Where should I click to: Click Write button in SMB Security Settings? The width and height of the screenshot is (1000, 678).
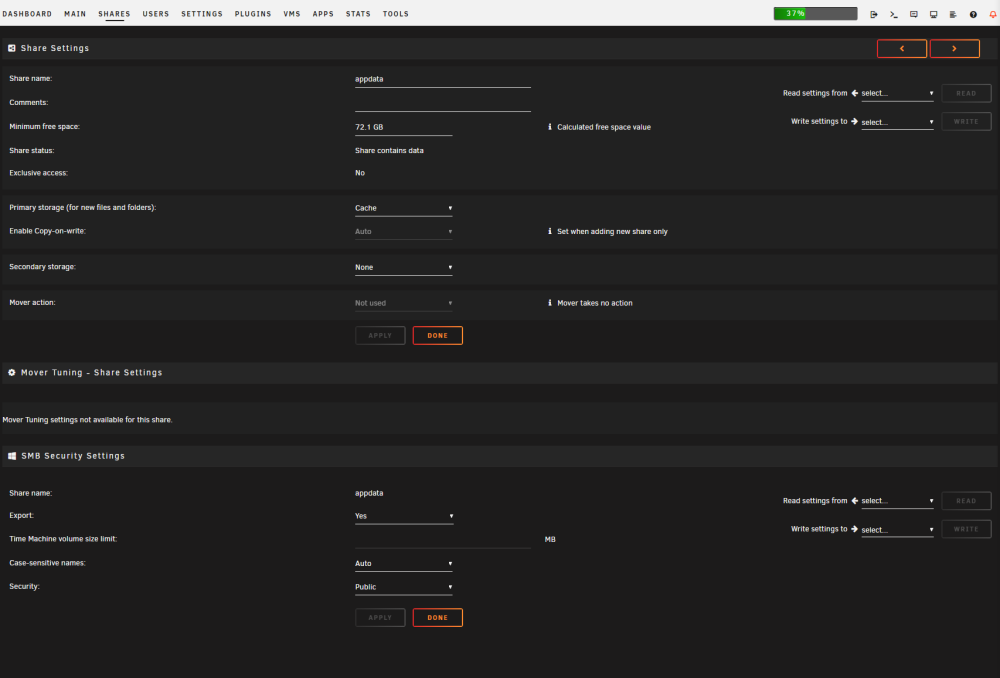coord(966,529)
